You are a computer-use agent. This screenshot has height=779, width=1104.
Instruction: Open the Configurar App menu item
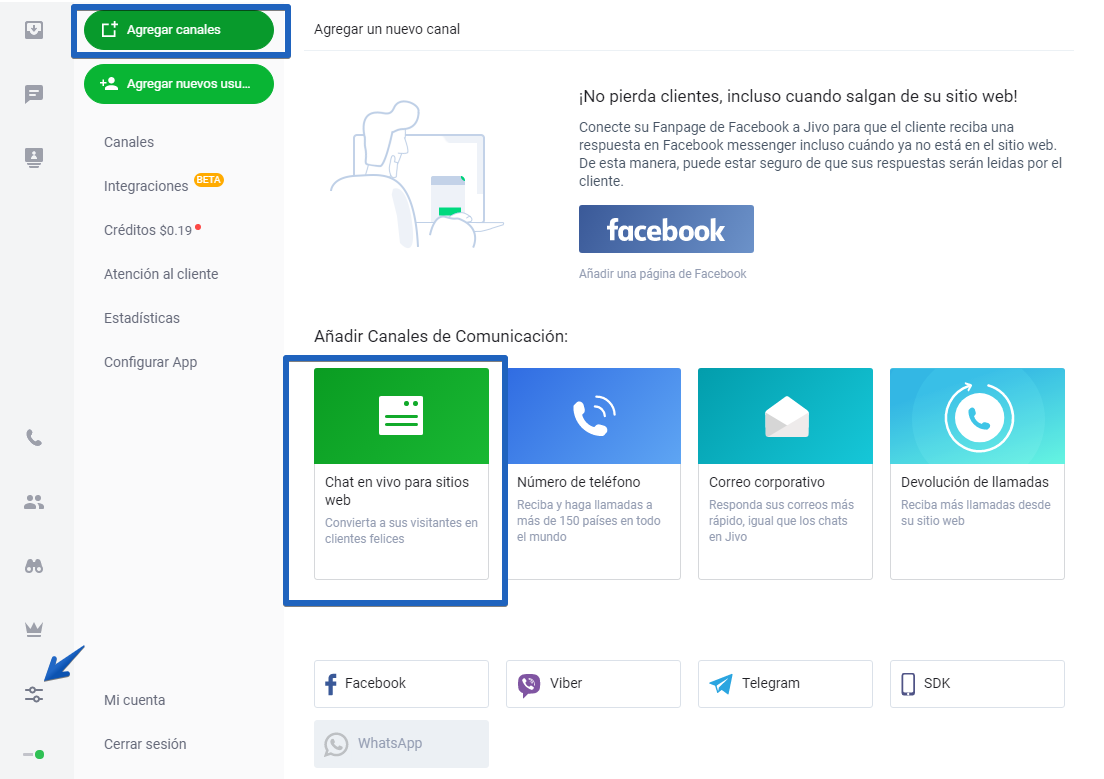coord(151,362)
